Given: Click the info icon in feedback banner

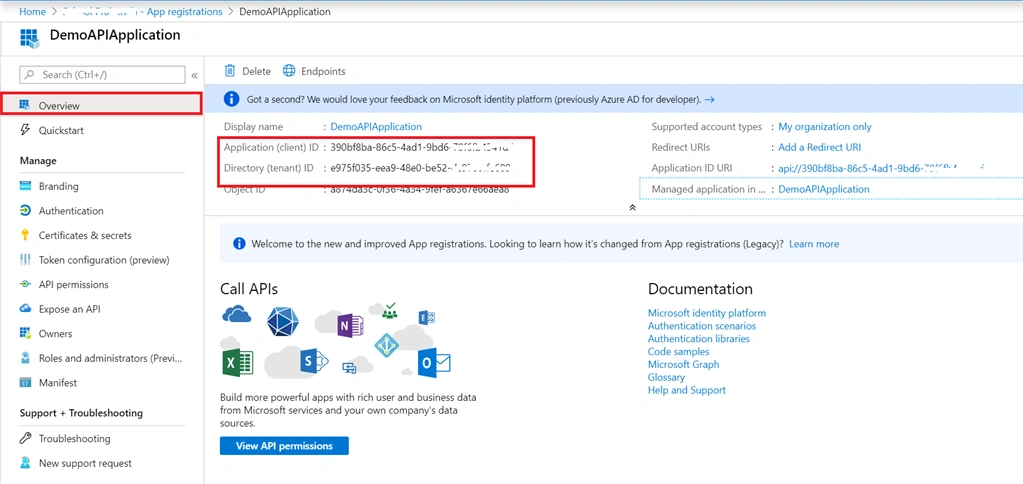Looking at the screenshot, I should (231, 99).
